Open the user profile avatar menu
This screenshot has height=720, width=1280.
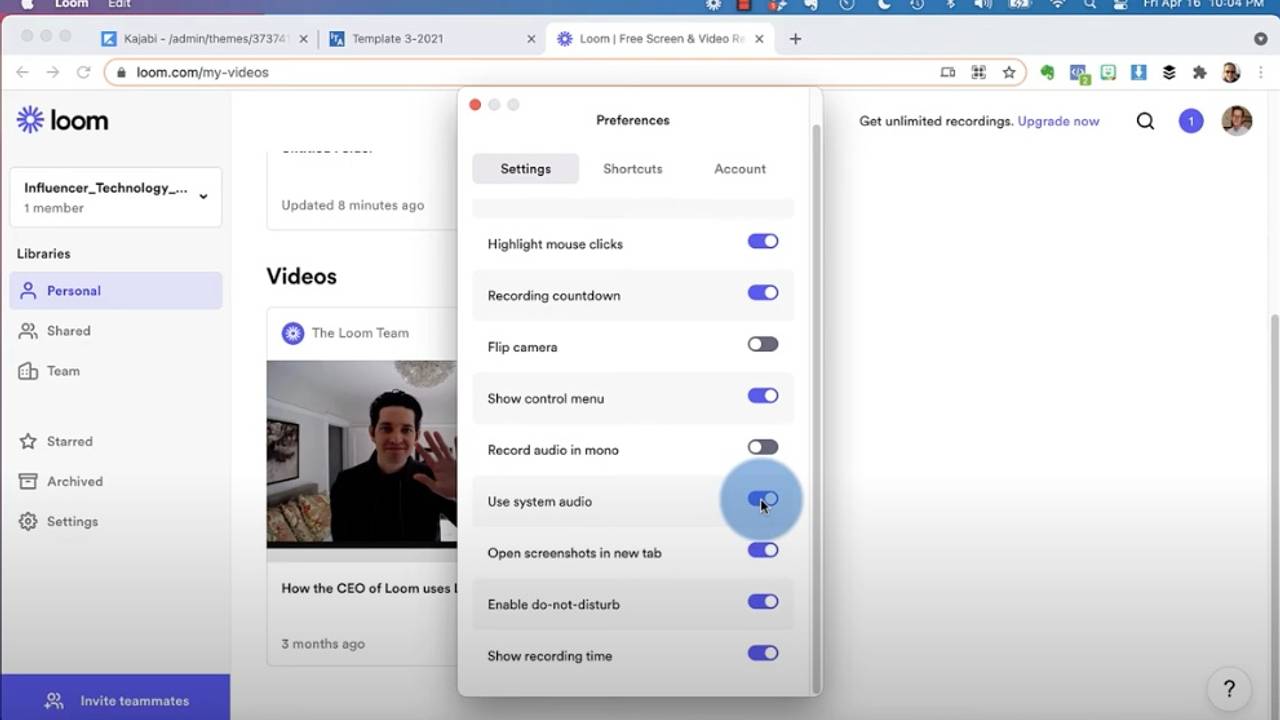tap(1236, 121)
